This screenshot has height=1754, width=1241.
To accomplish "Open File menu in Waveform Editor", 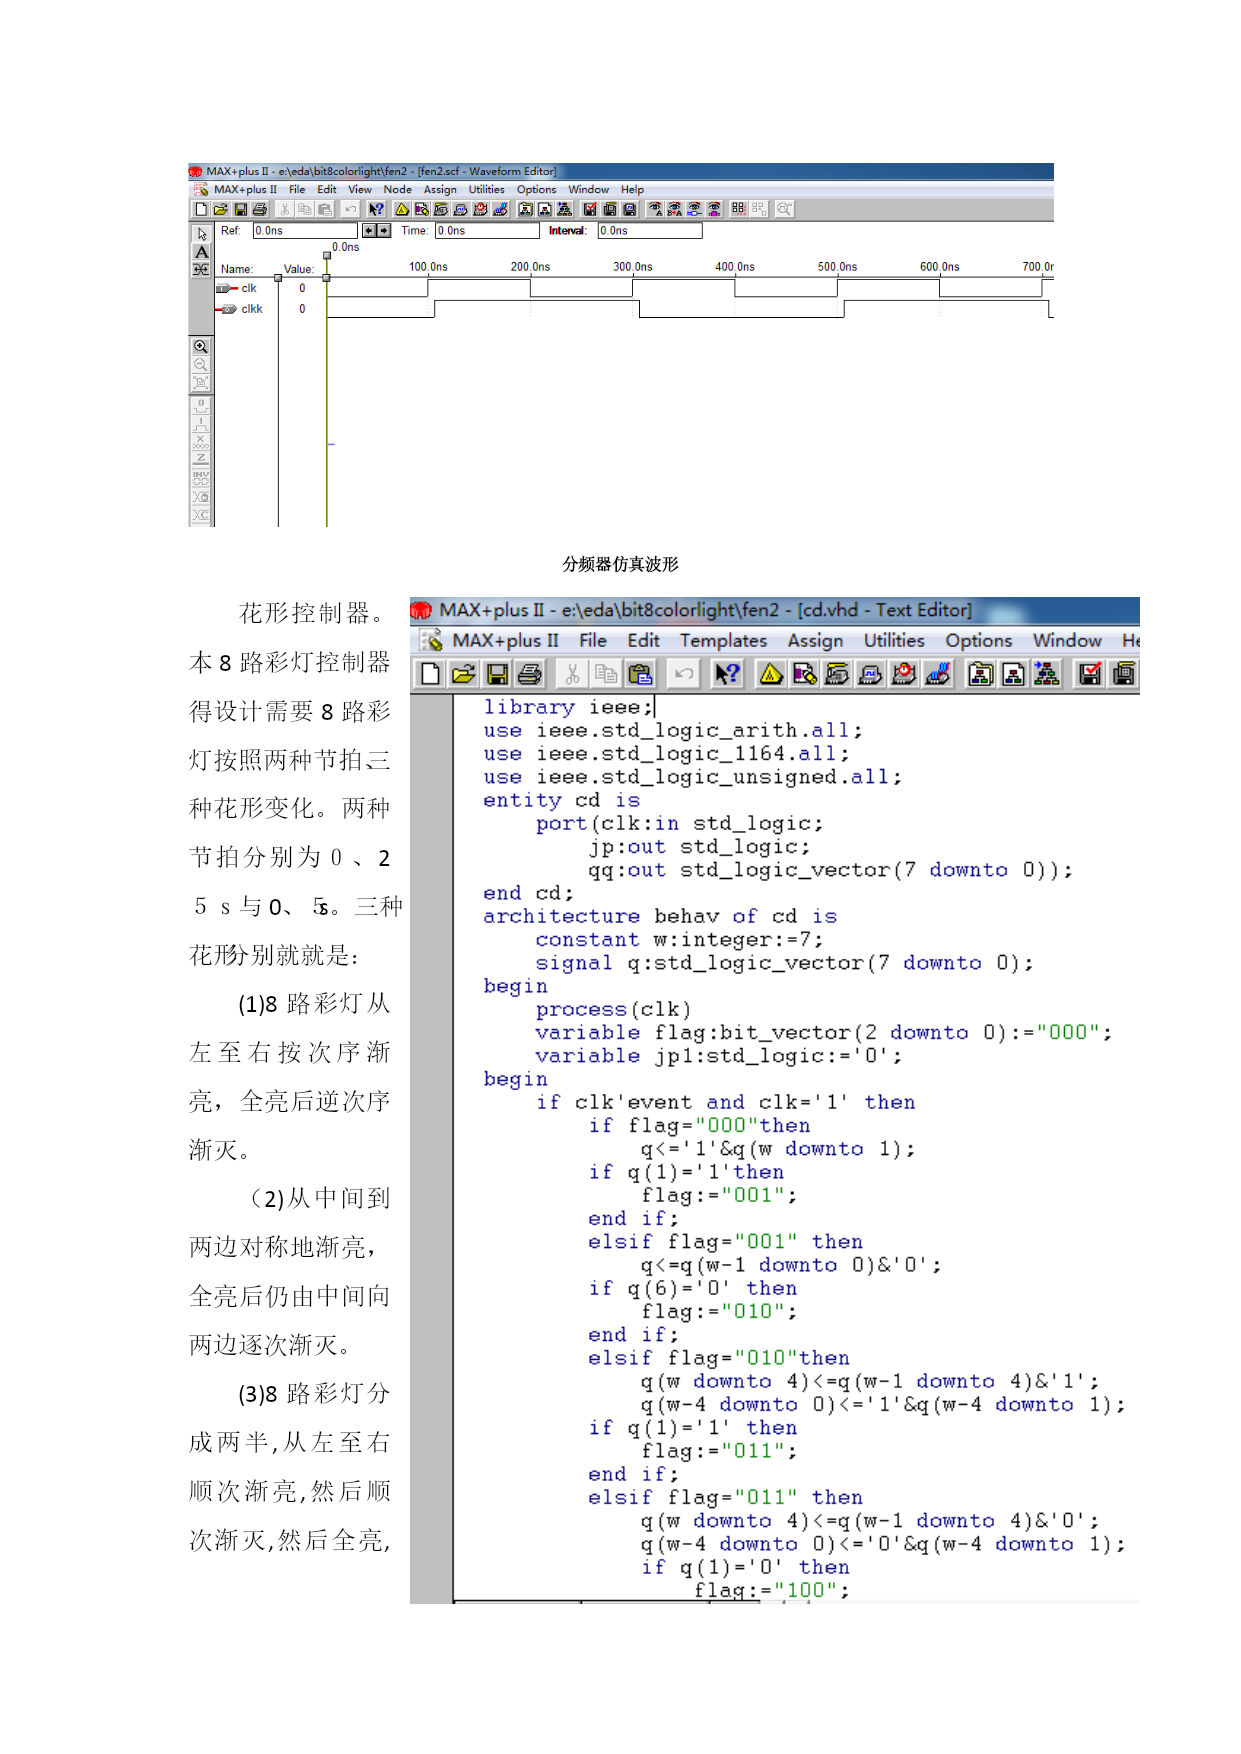I will 297,189.
